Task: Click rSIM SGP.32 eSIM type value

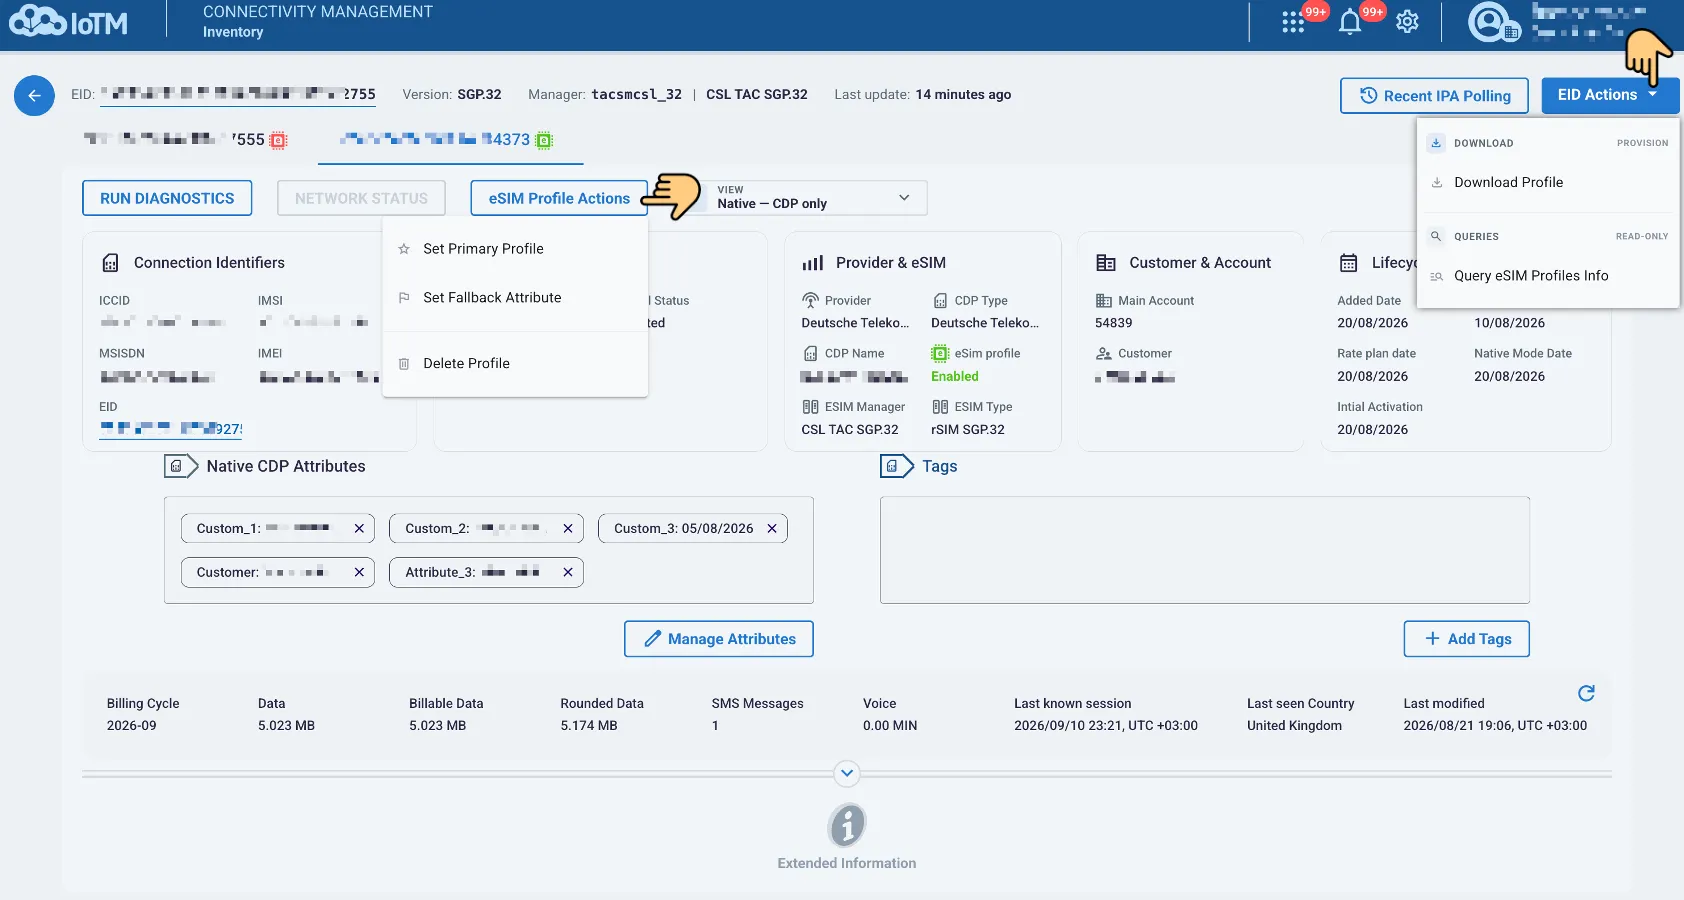Action: click(x=968, y=430)
